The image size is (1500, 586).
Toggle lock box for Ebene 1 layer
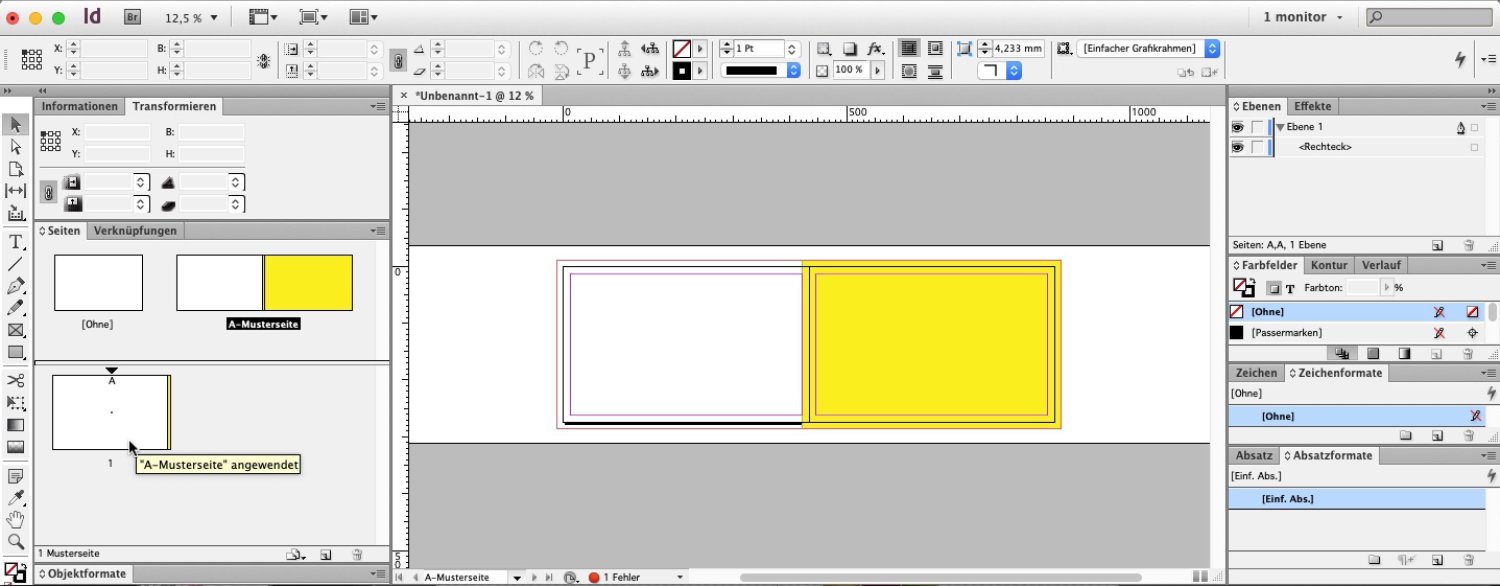tap(1257, 128)
